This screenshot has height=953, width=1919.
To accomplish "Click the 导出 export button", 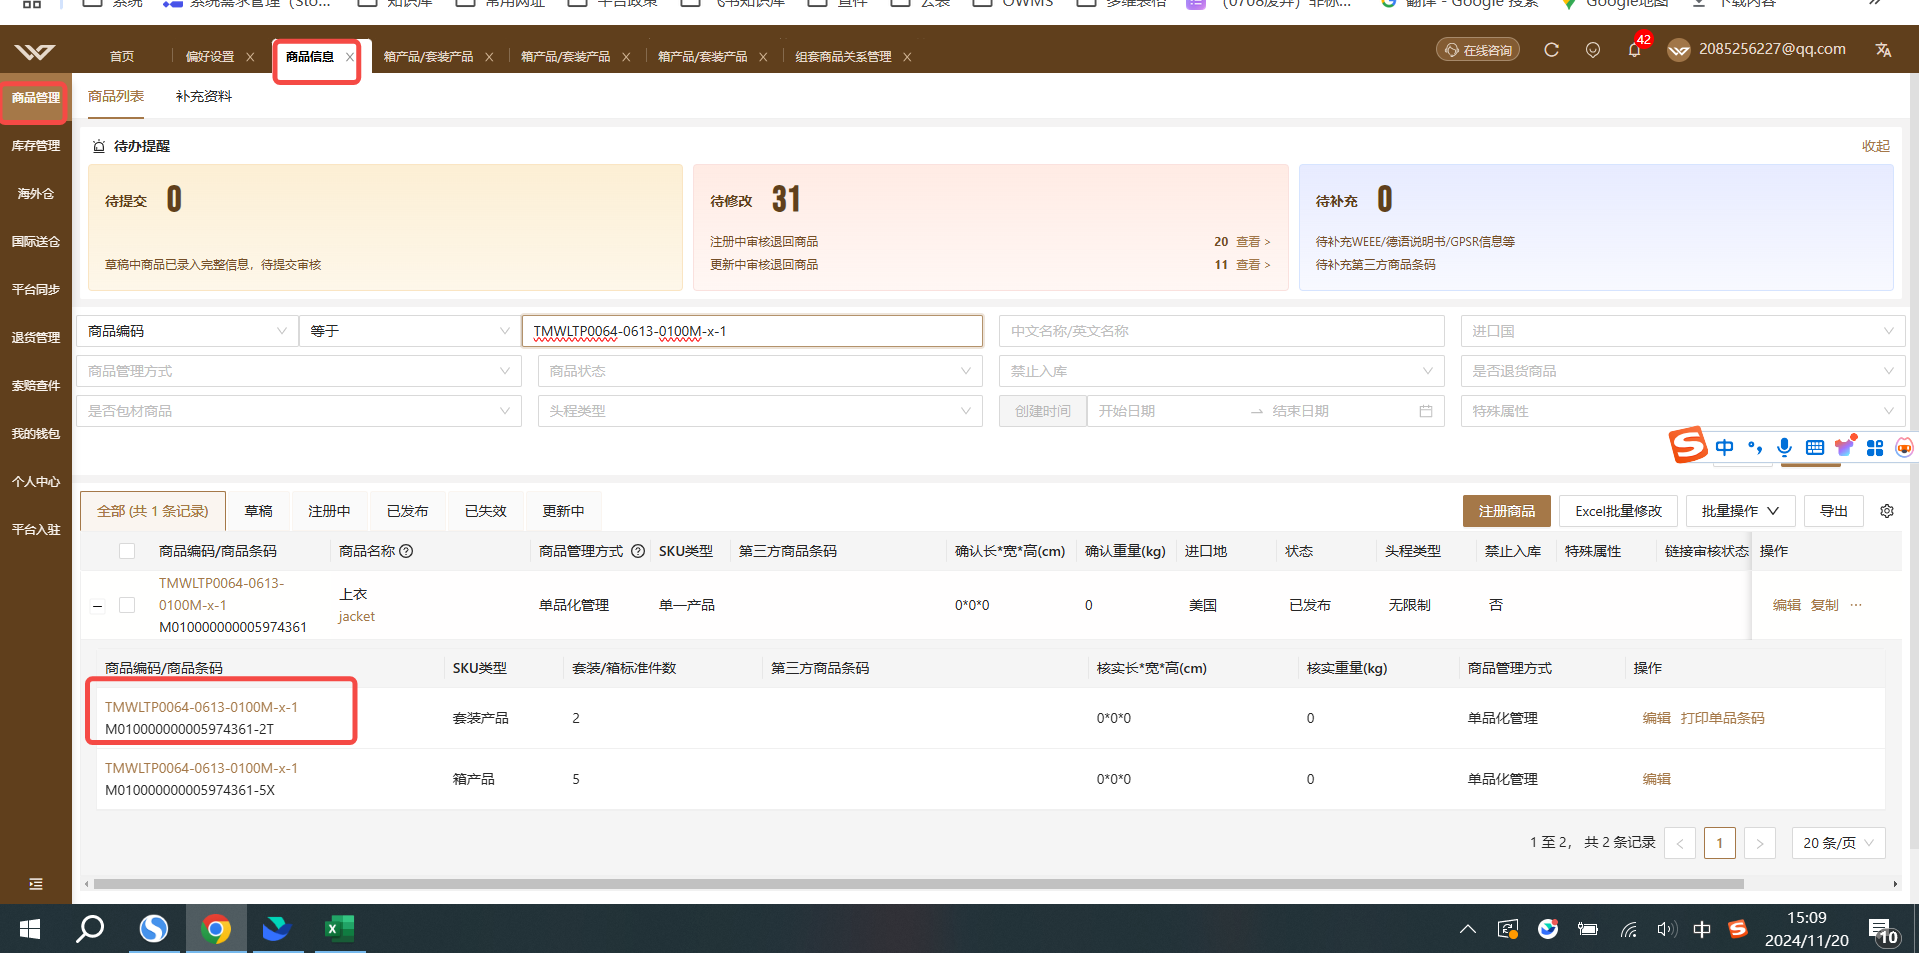I will tap(1834, 511).
